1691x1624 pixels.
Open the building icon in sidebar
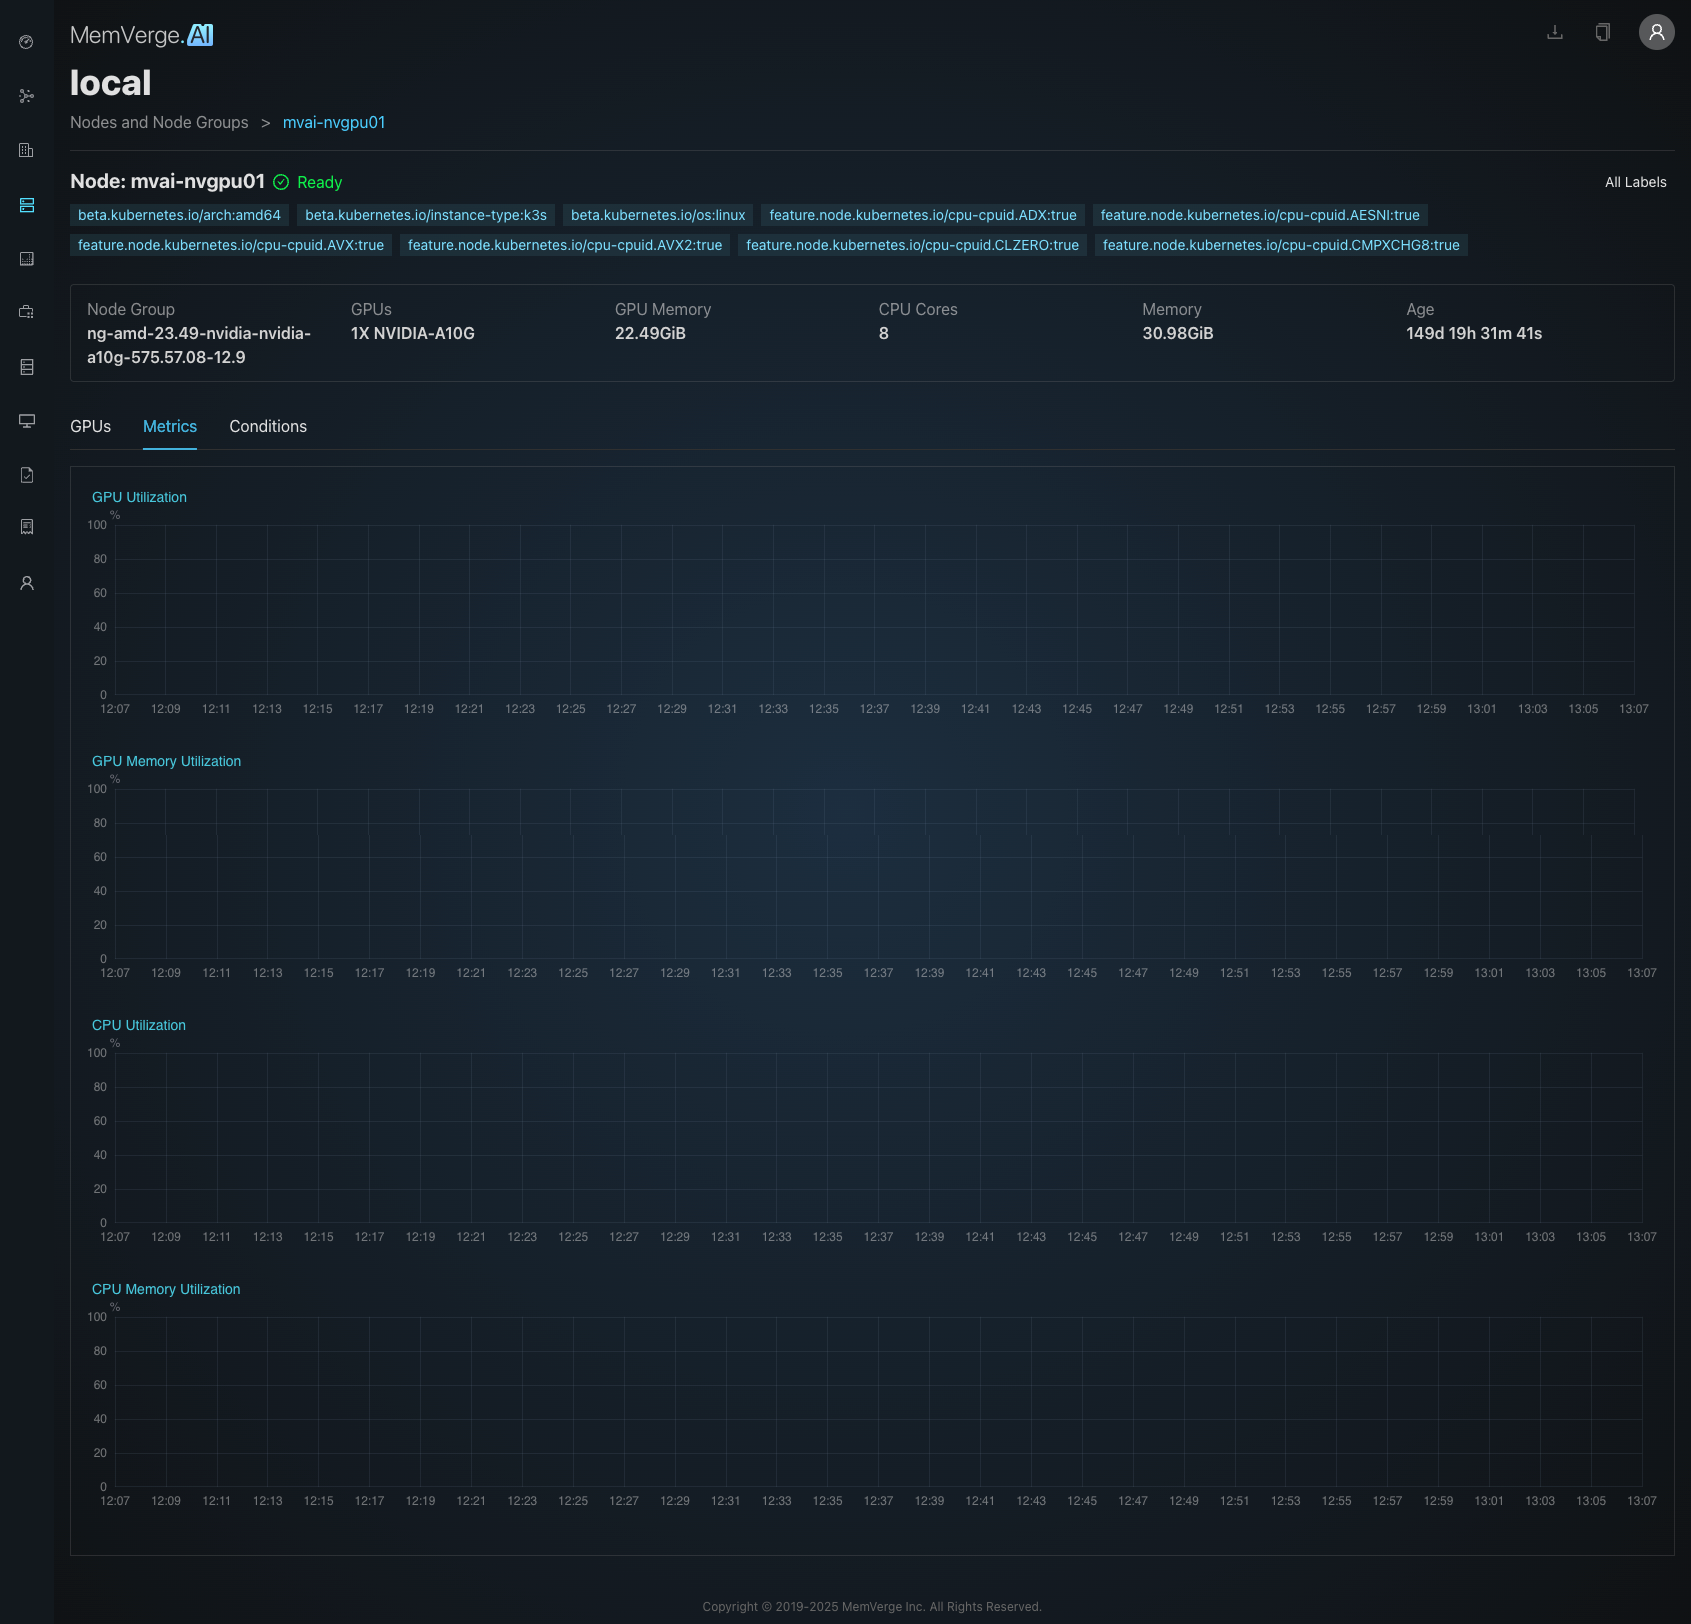click(27, 150)
